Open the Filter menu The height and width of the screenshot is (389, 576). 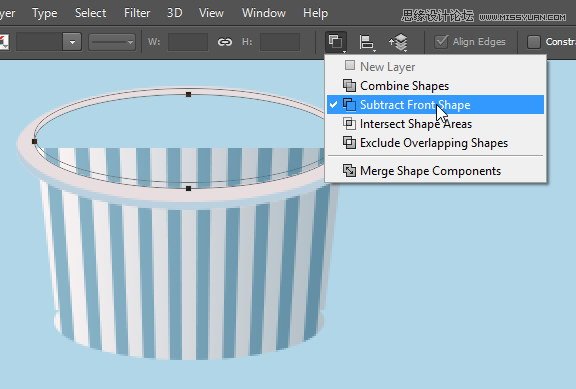coord(137,13)
